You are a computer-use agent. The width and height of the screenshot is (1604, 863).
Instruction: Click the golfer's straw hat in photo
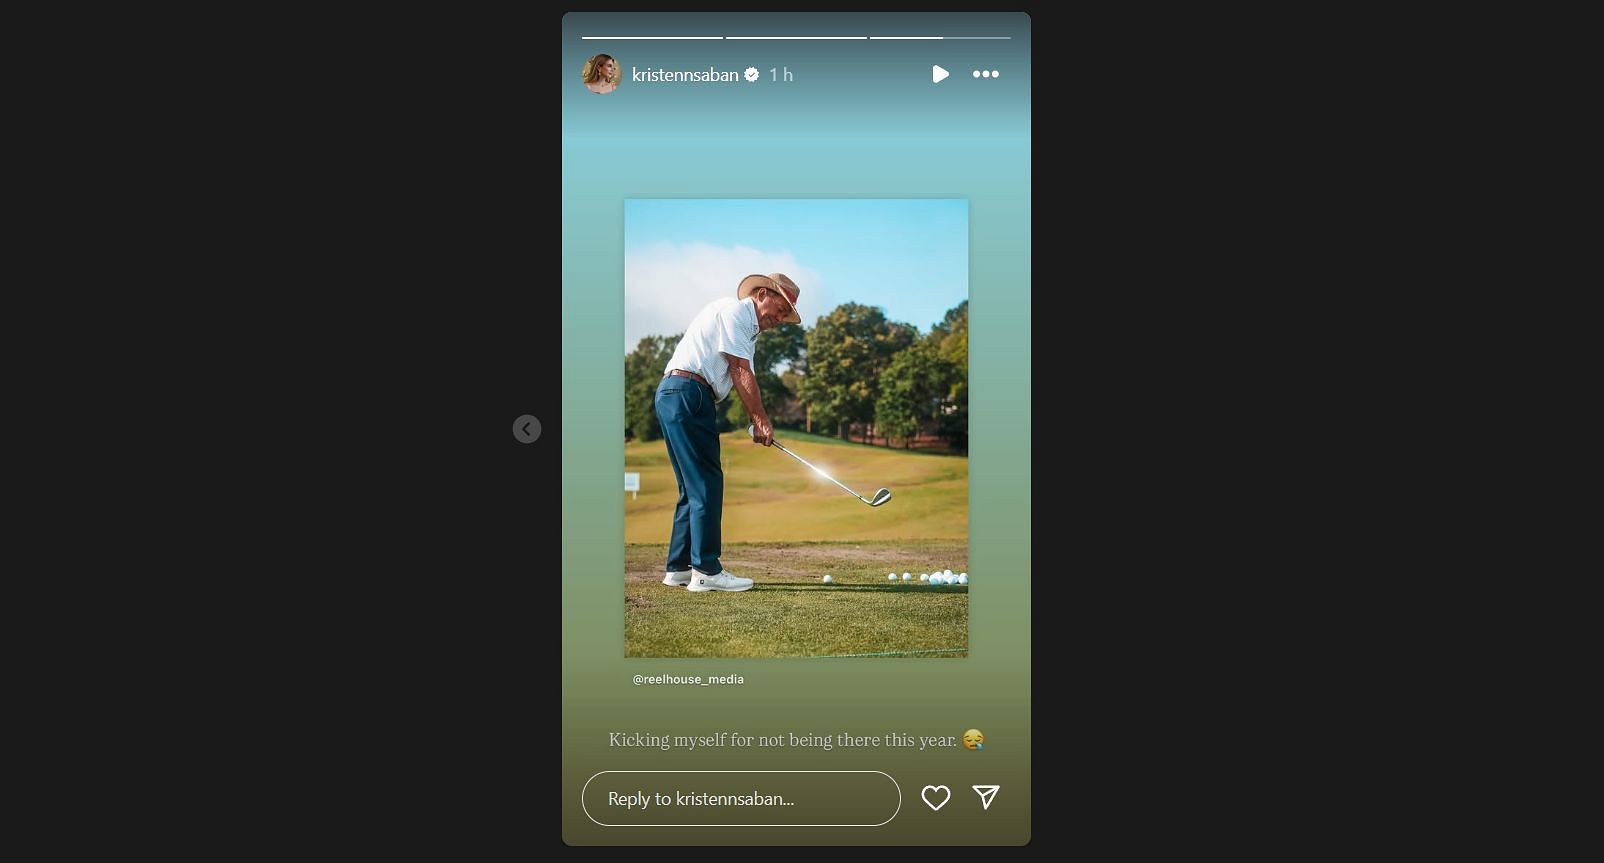coord(771,294)
